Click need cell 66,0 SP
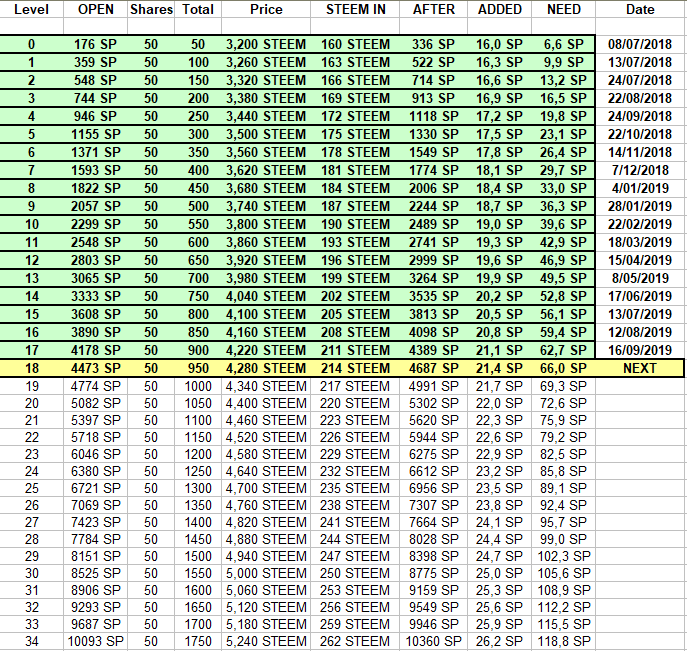This screenshot has height=651, width=687. (563, 368)
